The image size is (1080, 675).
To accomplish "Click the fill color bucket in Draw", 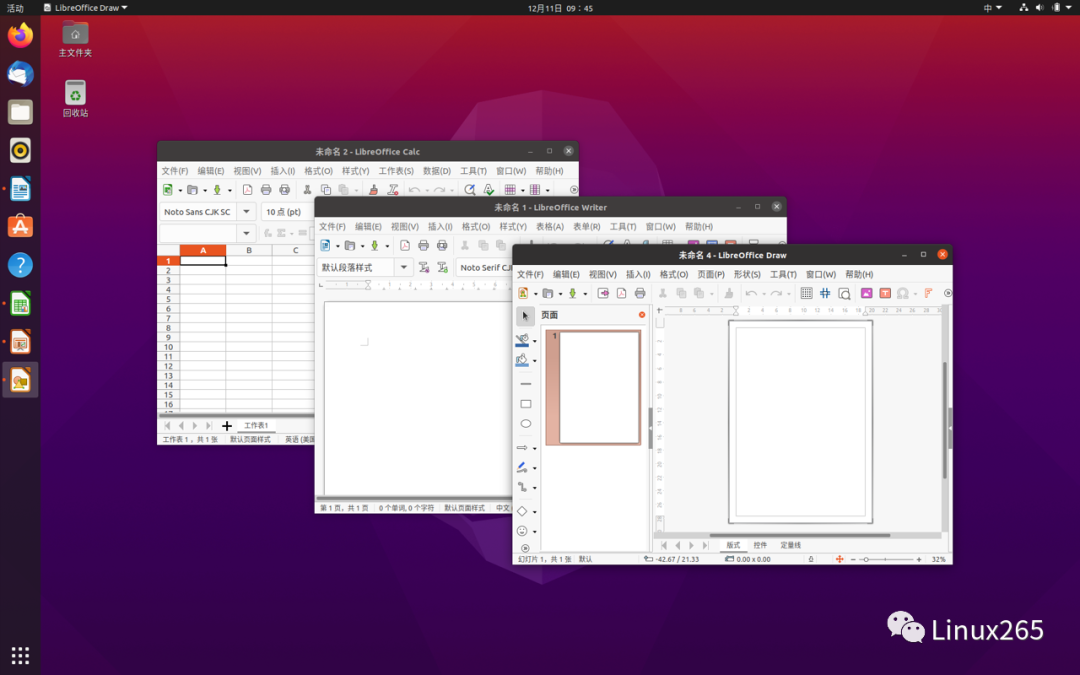I will click(522, 360).
